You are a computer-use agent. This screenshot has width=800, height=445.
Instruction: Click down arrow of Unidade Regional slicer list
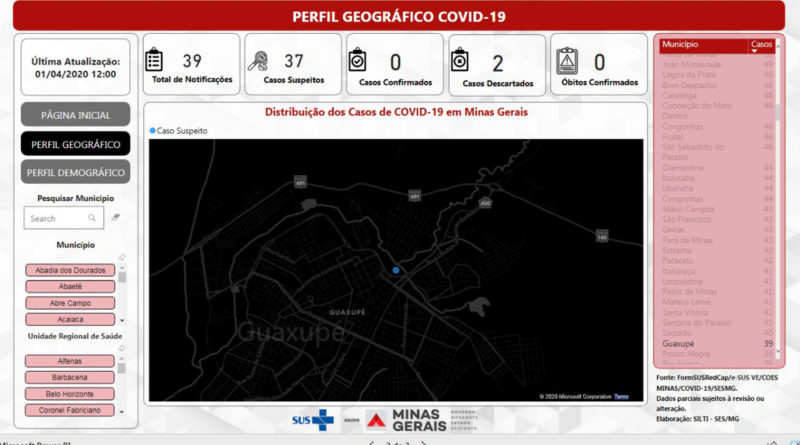(x=122, y=411)
